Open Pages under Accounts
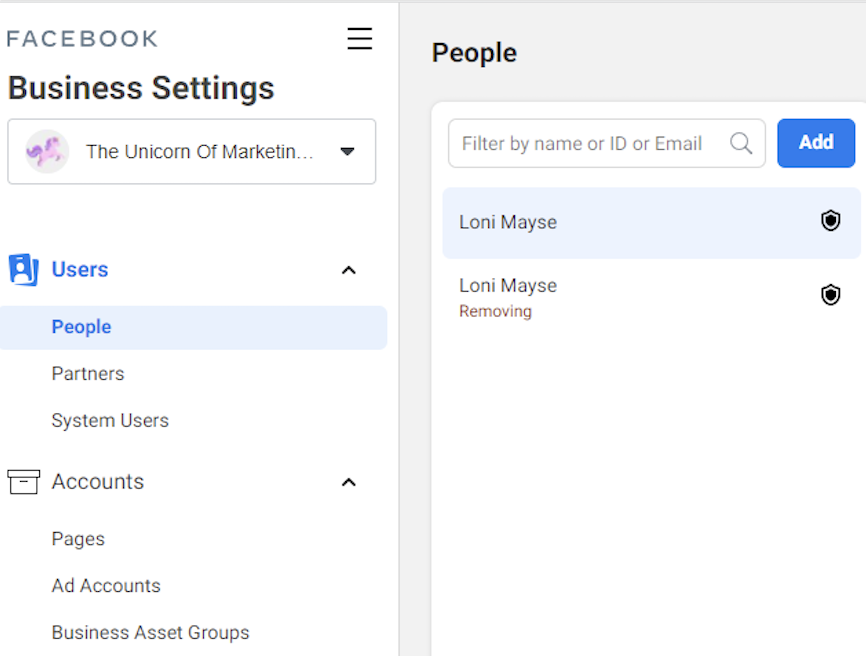This screenshot has height=656, width=866. point(78,539)
